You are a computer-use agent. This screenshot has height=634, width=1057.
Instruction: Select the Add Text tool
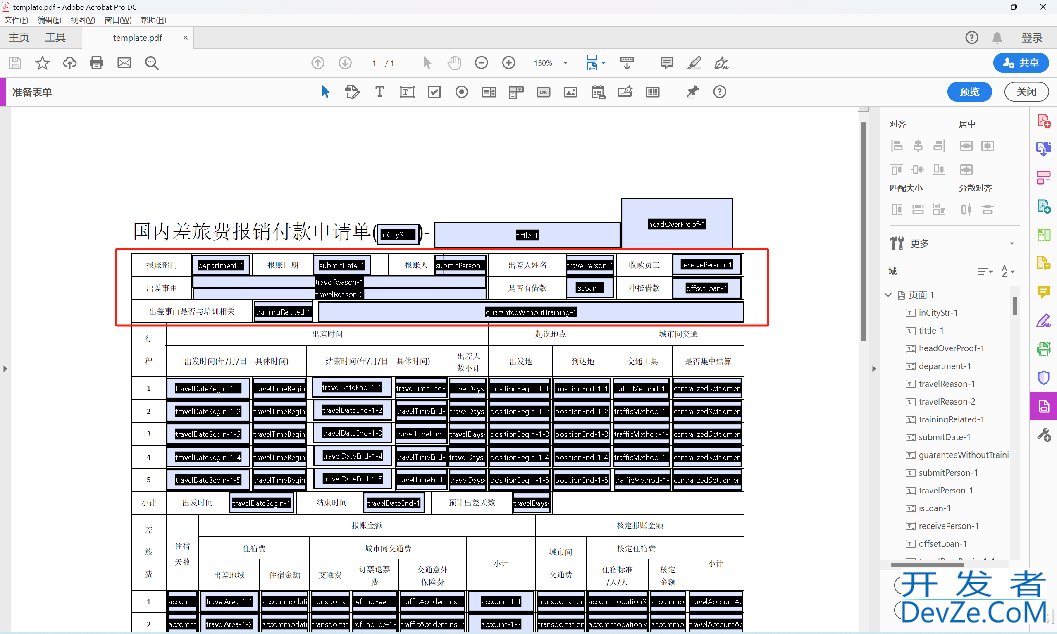click(x=380, y=92)
